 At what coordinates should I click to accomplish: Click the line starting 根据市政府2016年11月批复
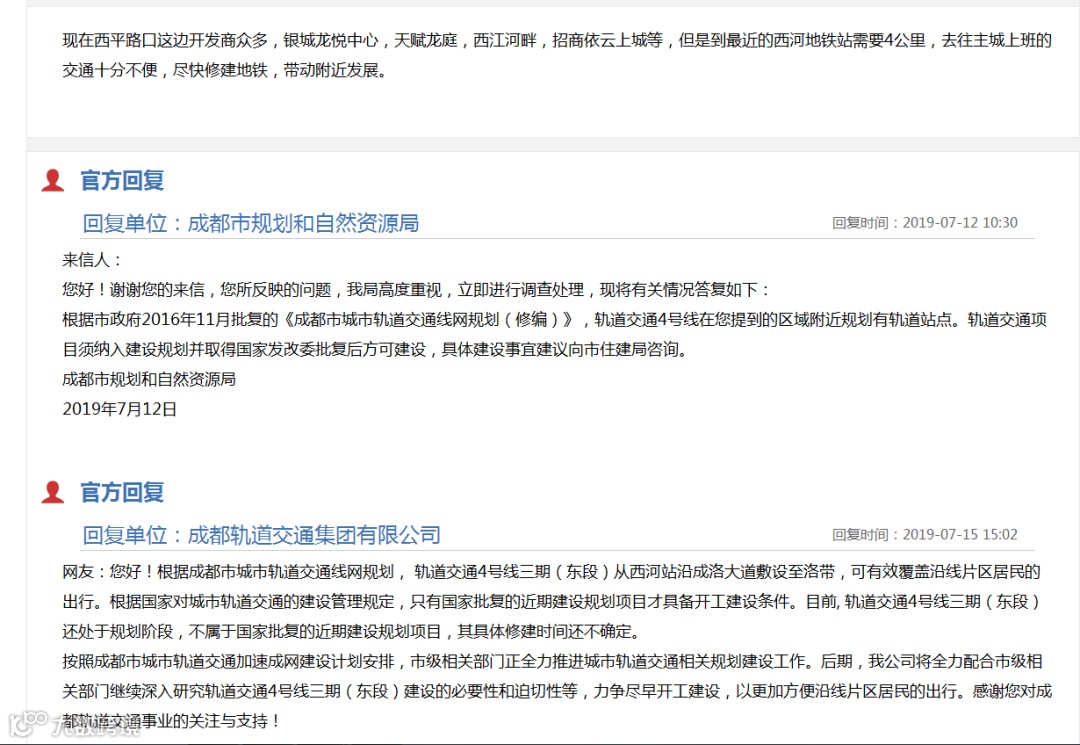pos(554,319)
